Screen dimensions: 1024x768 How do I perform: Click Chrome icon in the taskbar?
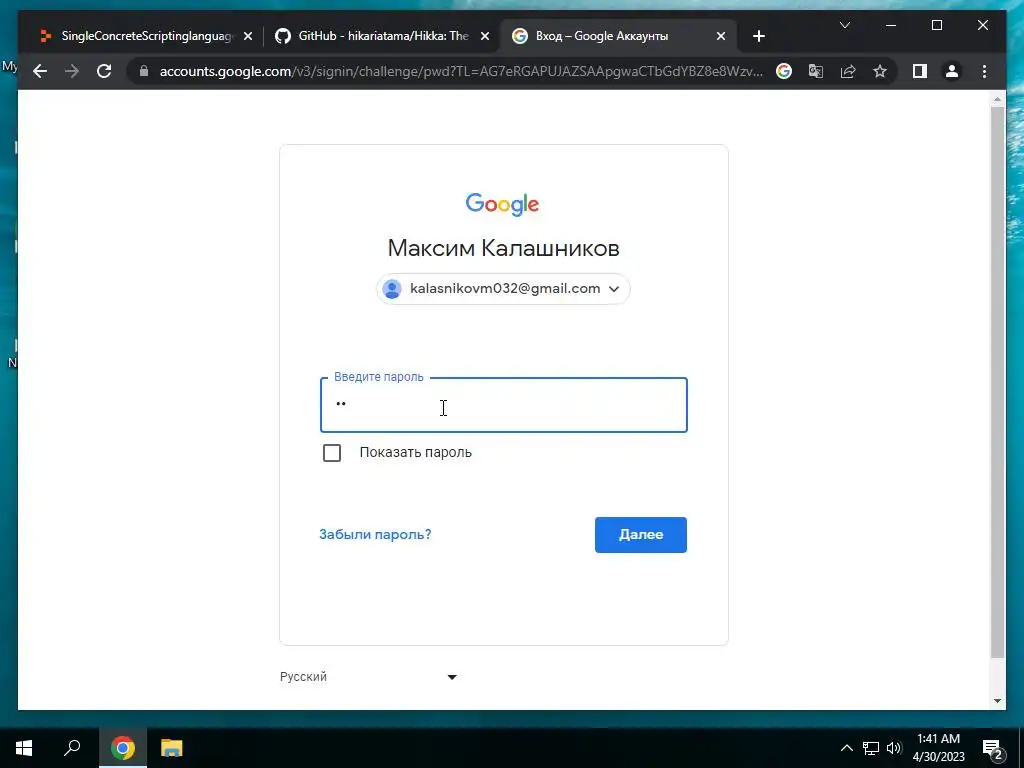[x=122, y=748]
